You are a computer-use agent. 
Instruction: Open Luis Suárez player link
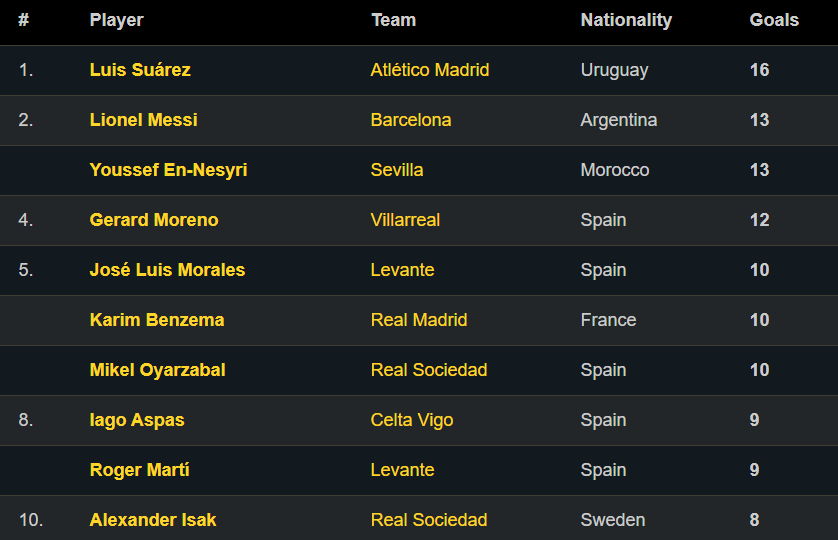click(x=140, y=70)
